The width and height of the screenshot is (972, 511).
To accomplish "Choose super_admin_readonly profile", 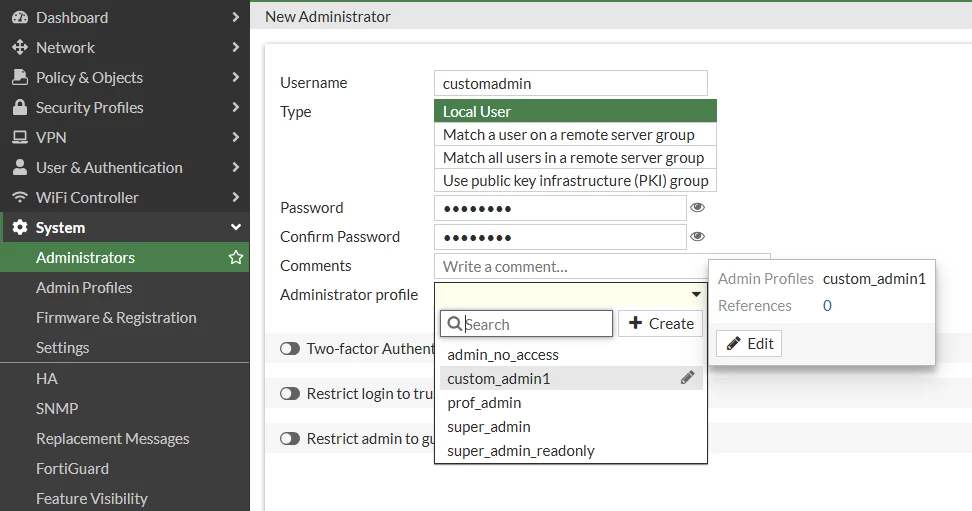I will tap(571, 451).
